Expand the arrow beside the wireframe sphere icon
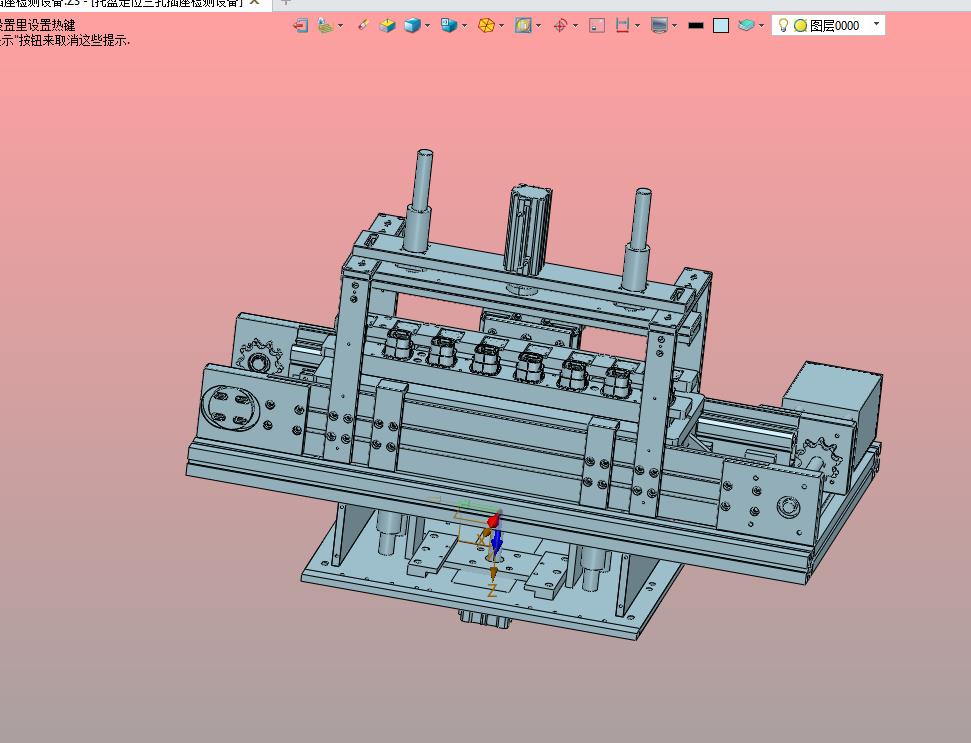971x743 pixels. click(x=502, y=25)
